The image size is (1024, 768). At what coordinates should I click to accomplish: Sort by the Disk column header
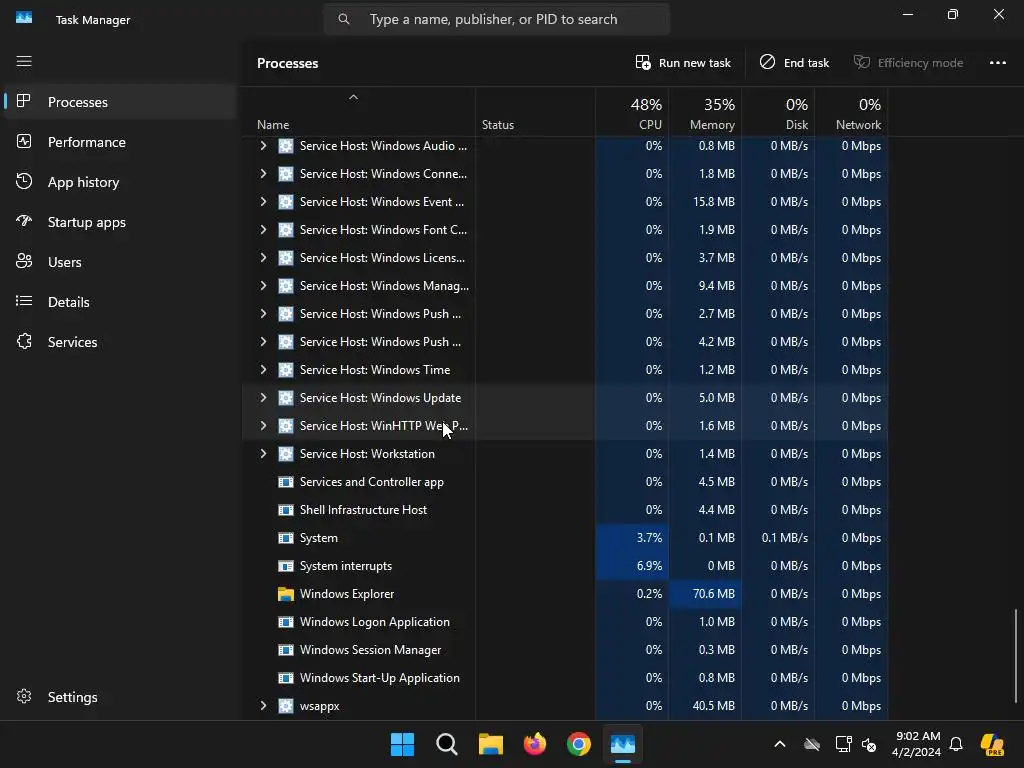(778, 113)
